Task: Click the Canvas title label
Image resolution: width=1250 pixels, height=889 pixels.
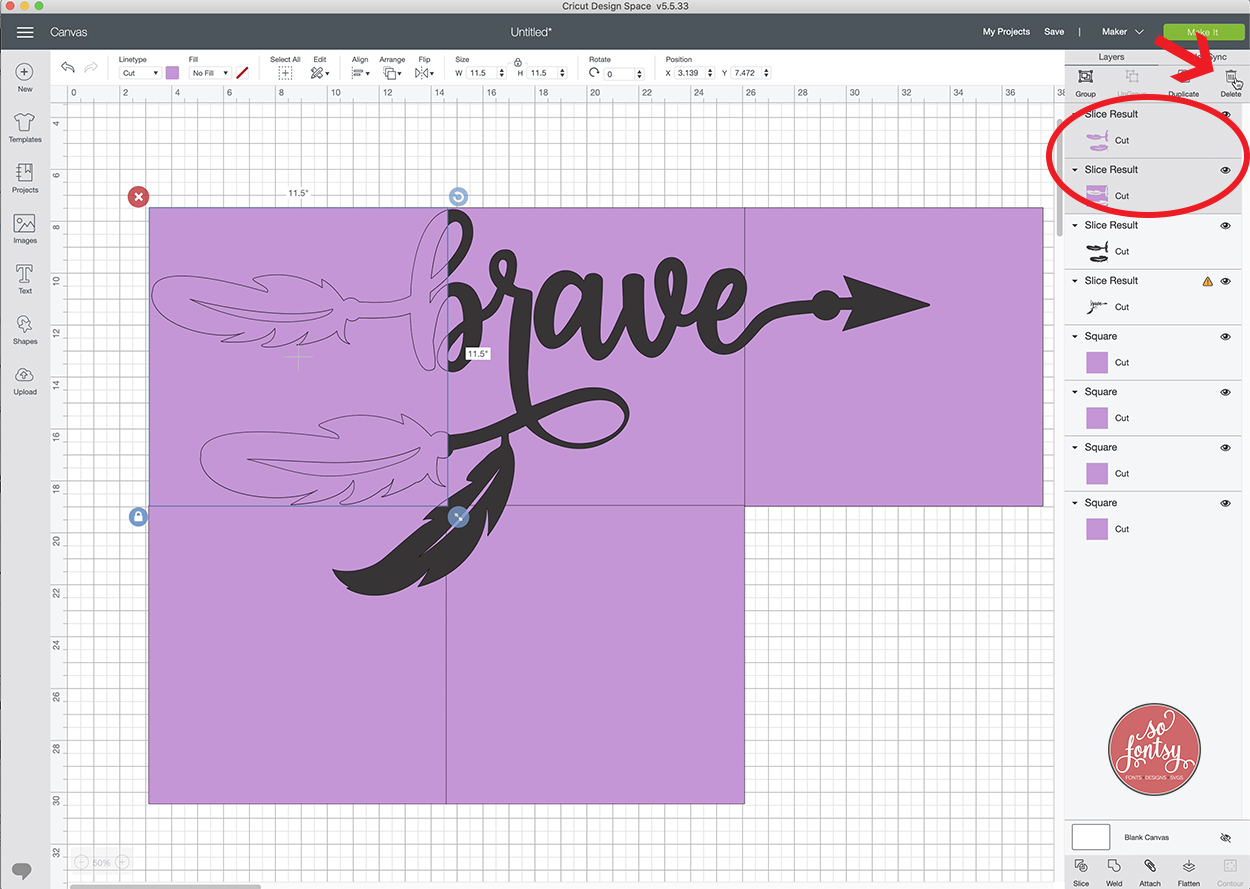Action: (69, 32)
